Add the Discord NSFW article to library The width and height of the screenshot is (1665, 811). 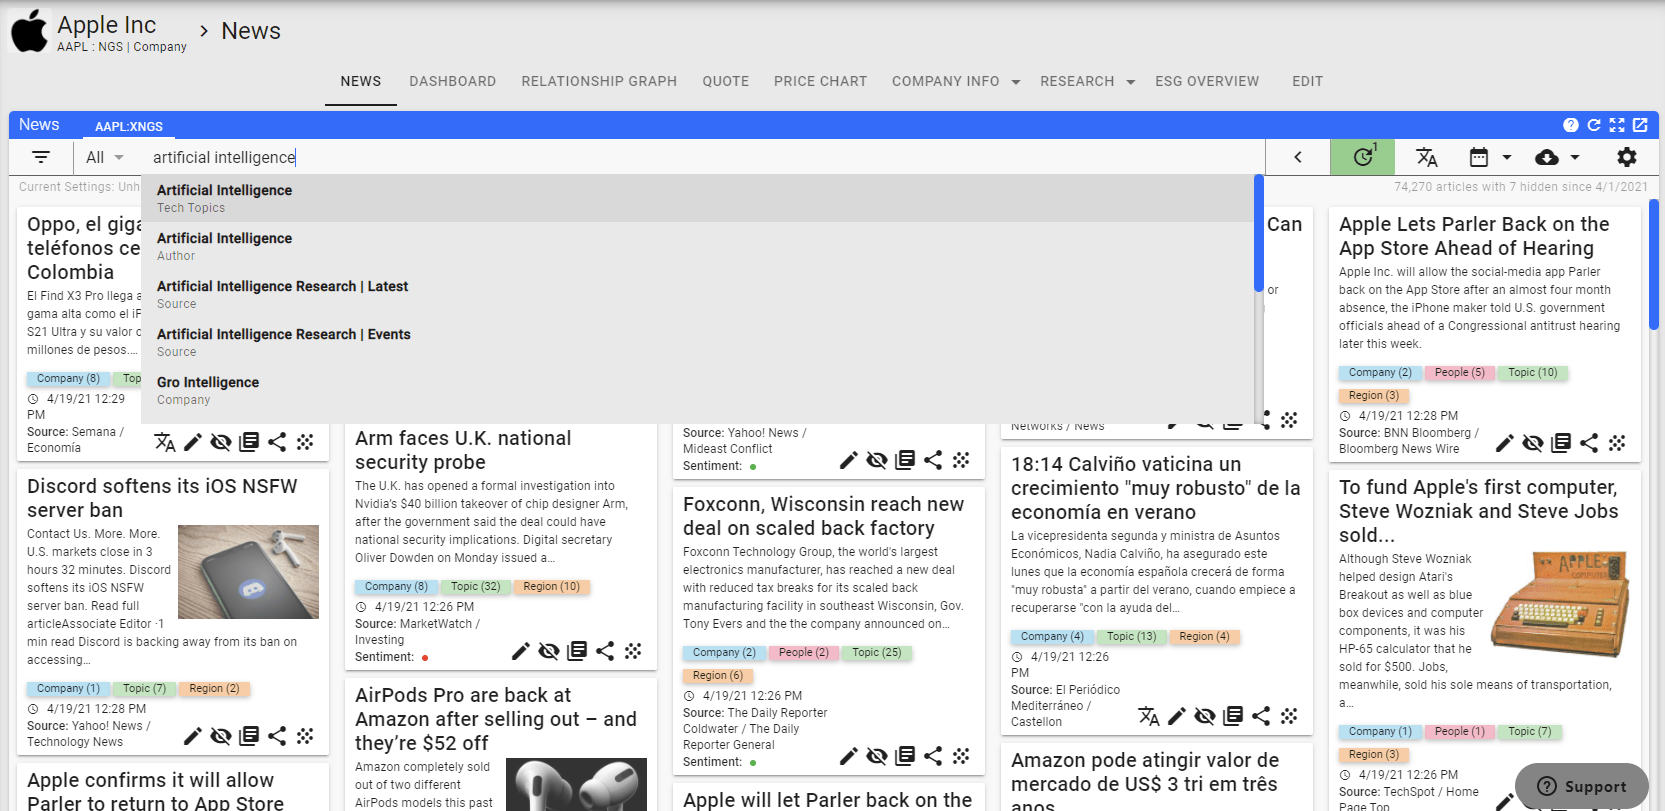249,736
